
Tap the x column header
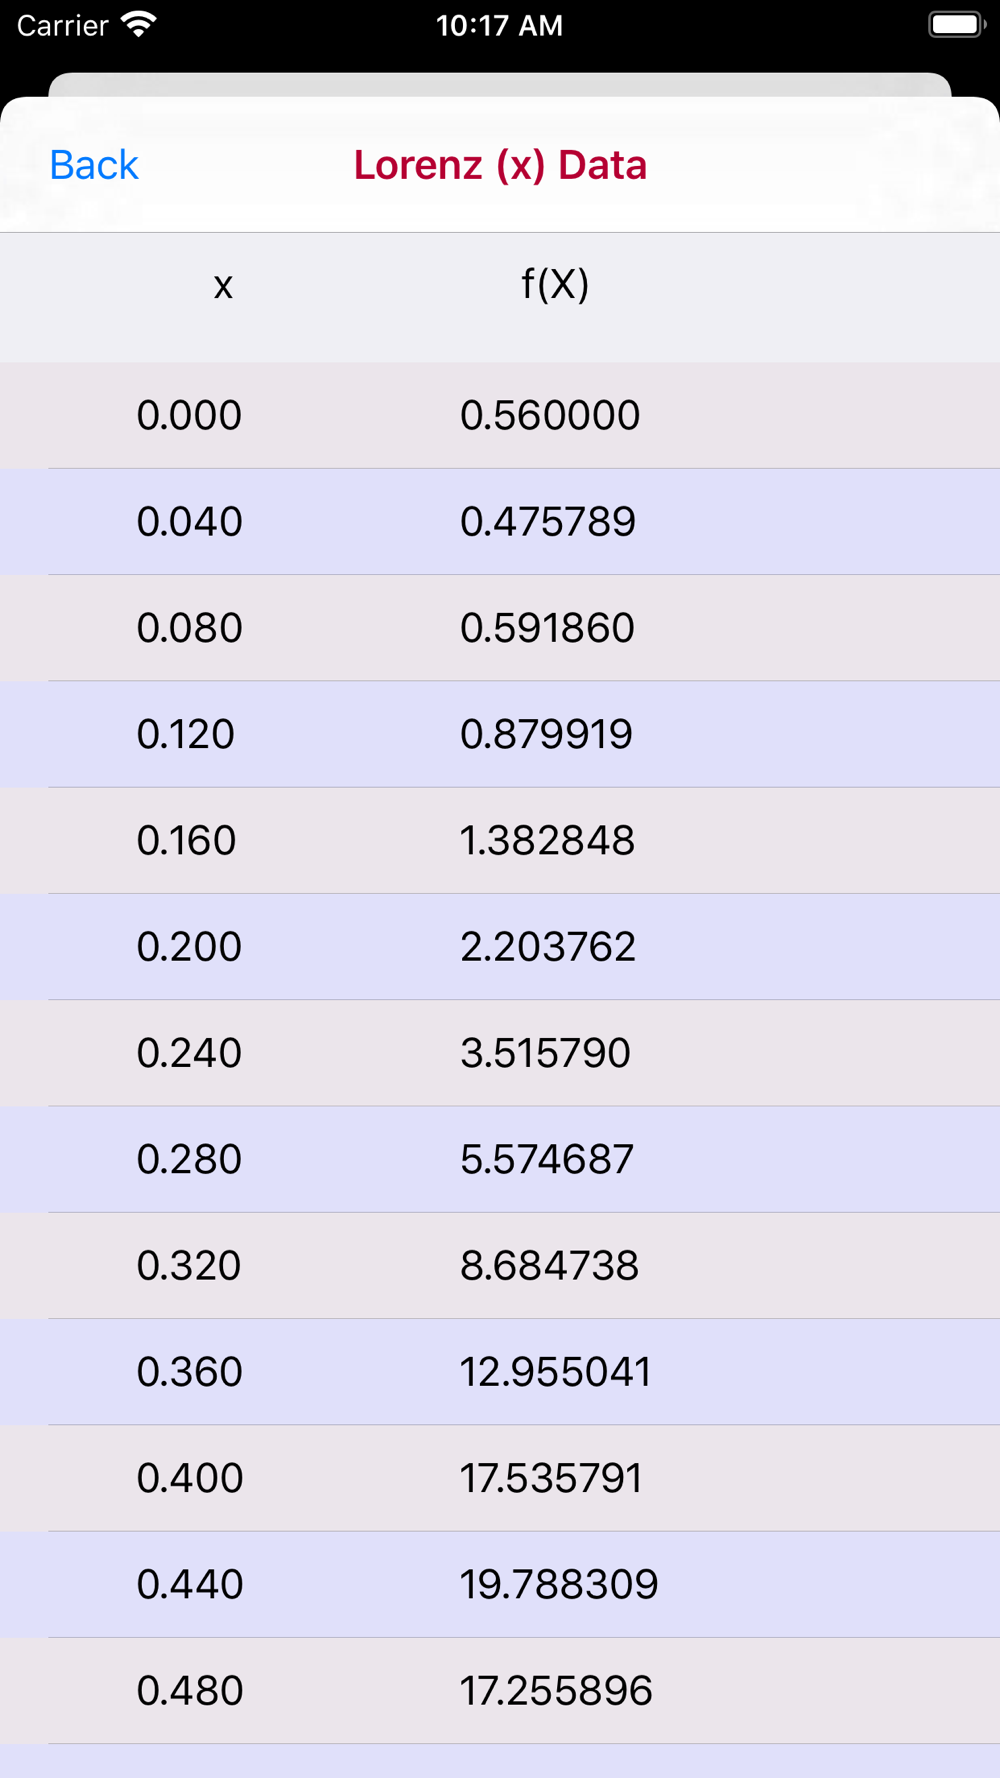[x=223, y=286]
